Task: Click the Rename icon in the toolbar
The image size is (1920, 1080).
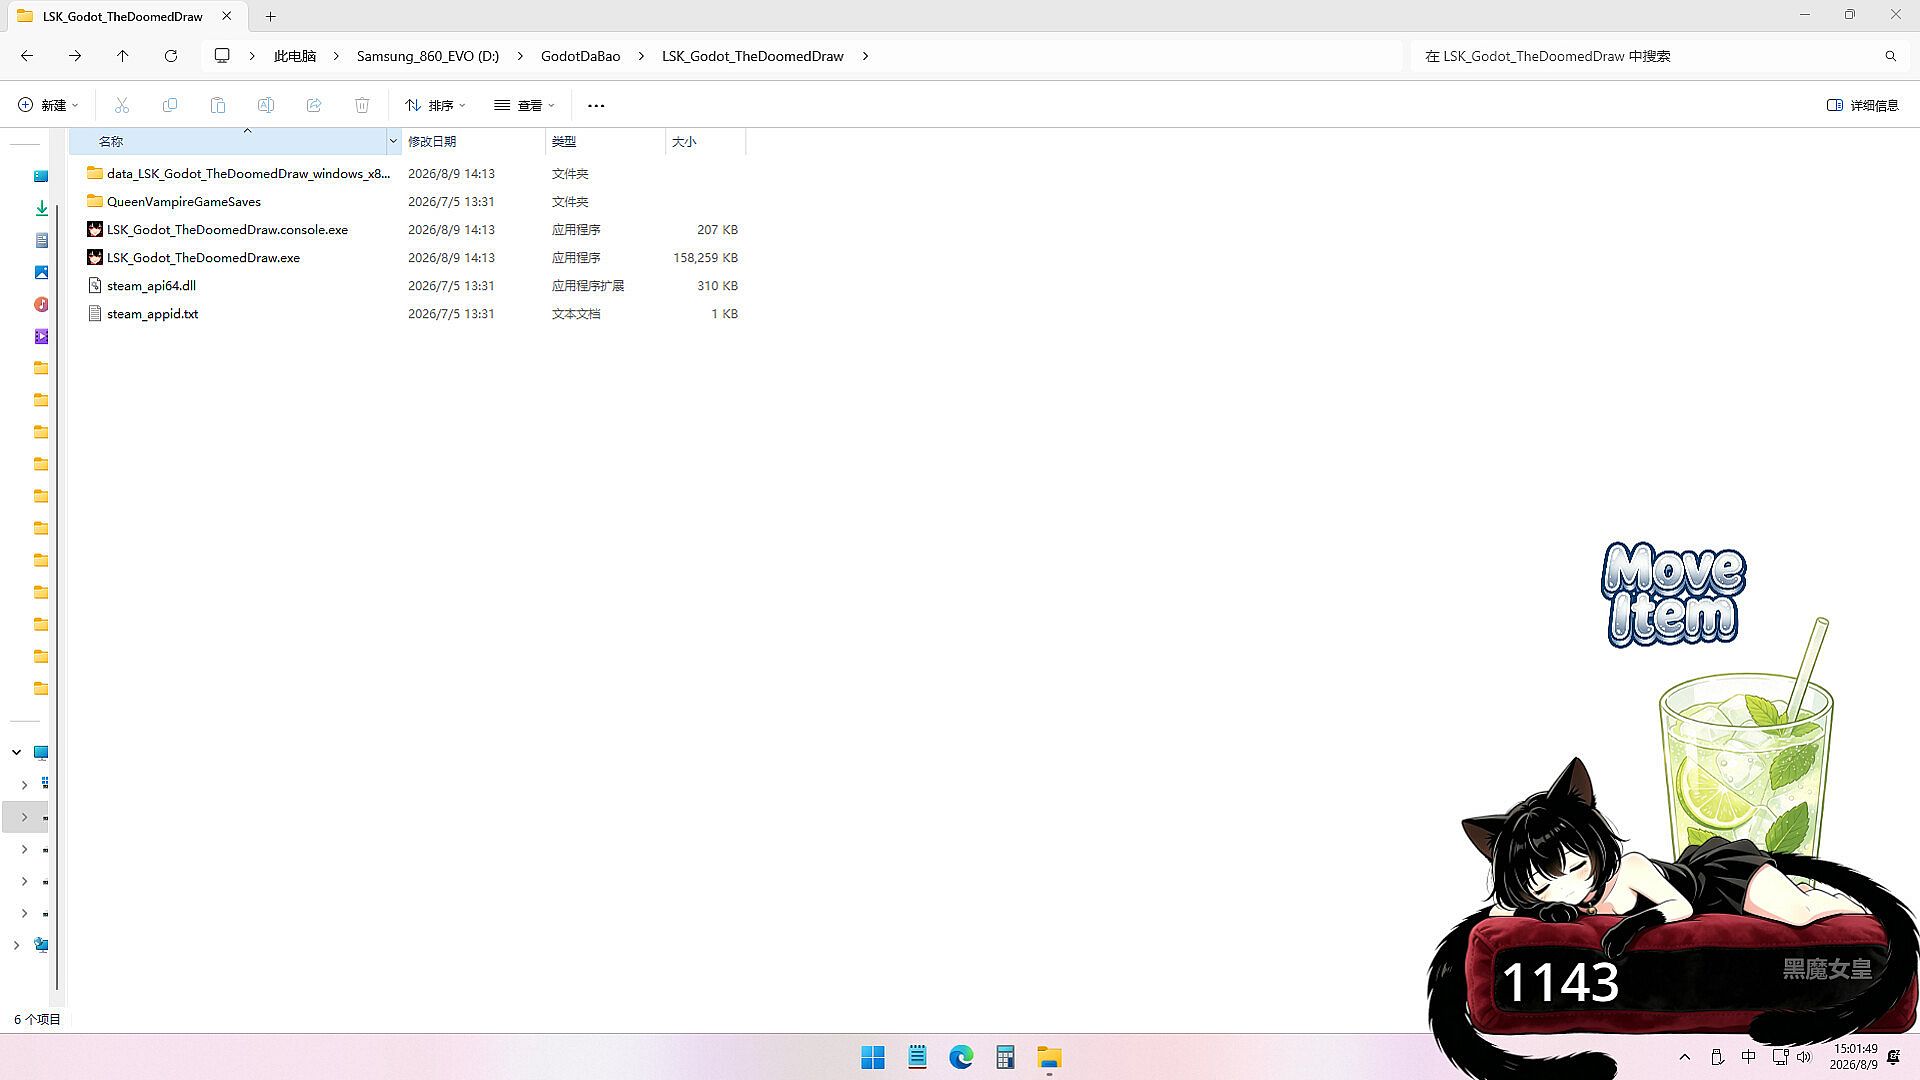Action: pos(266,105)
